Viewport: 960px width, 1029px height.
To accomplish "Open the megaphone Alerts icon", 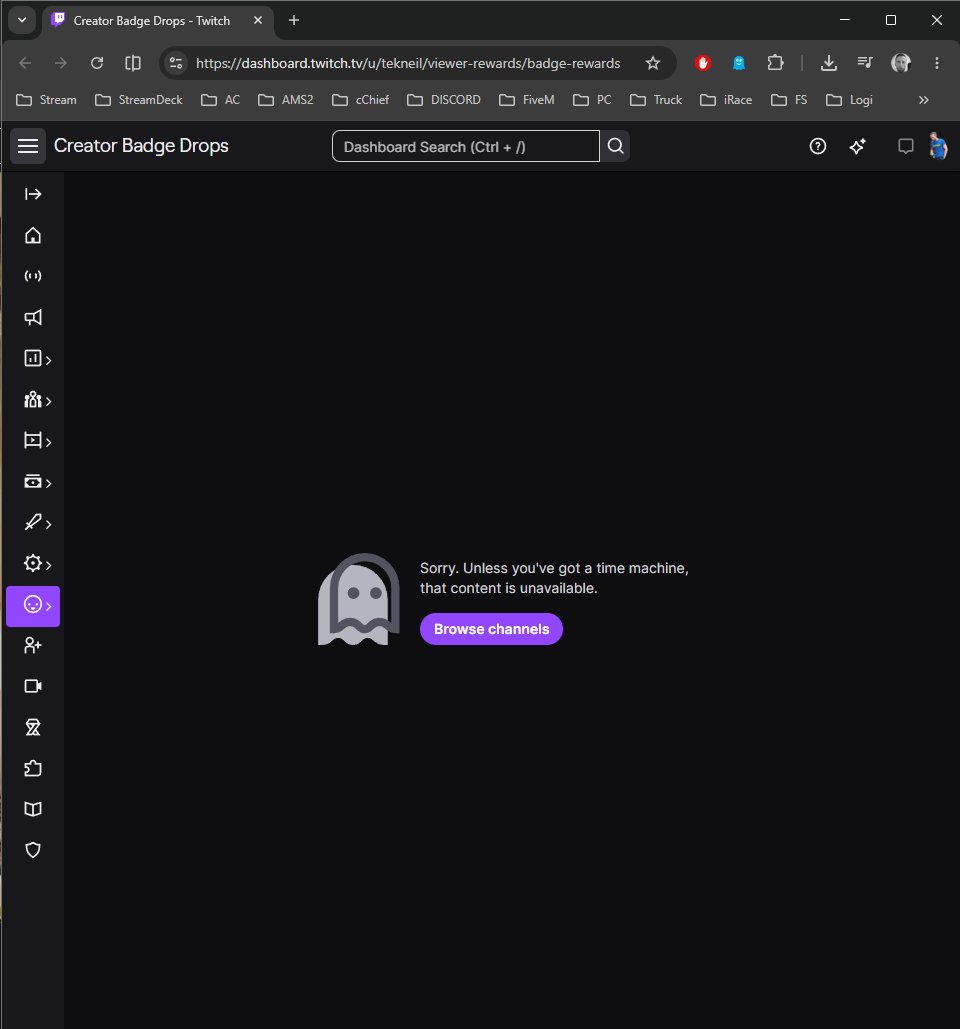I will click(x=33, y=317).
